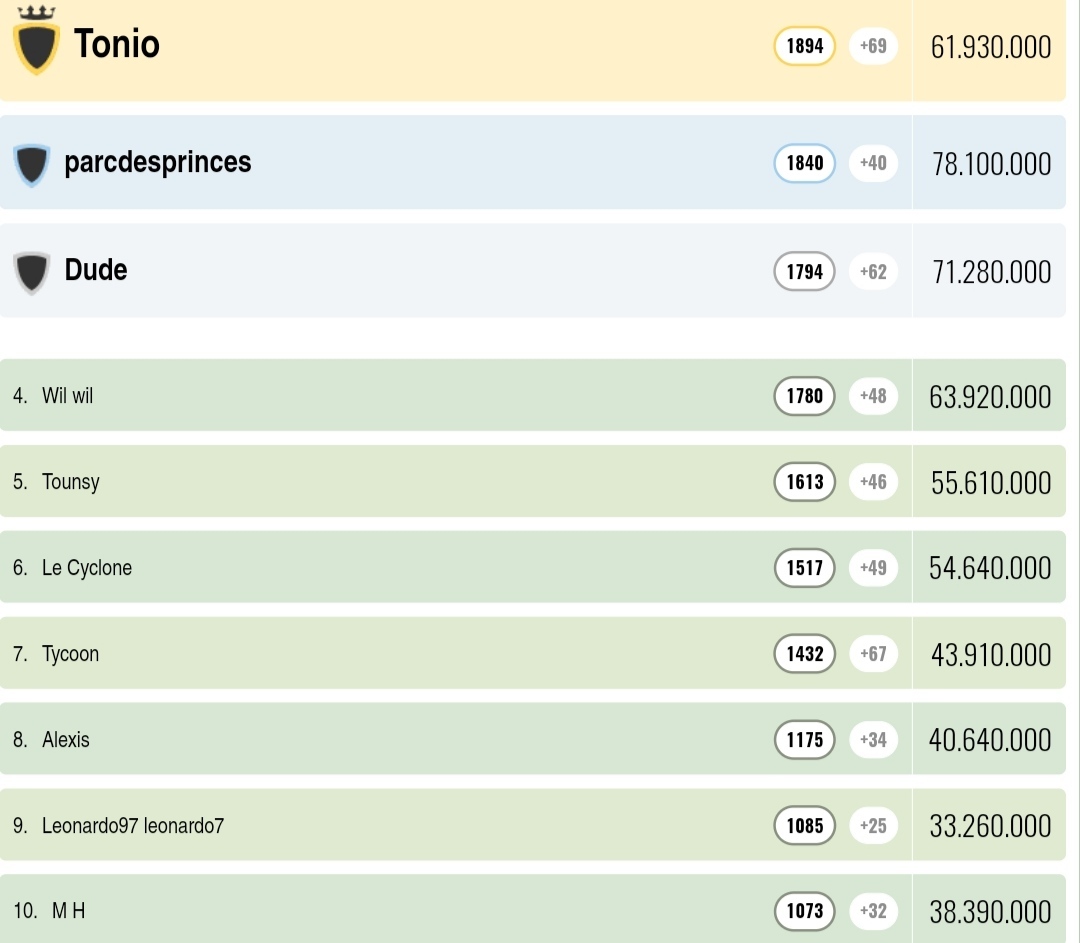Click Tycoon's +67 gain badge
This screenshot has width=1080, height=943.
(873, 654)
